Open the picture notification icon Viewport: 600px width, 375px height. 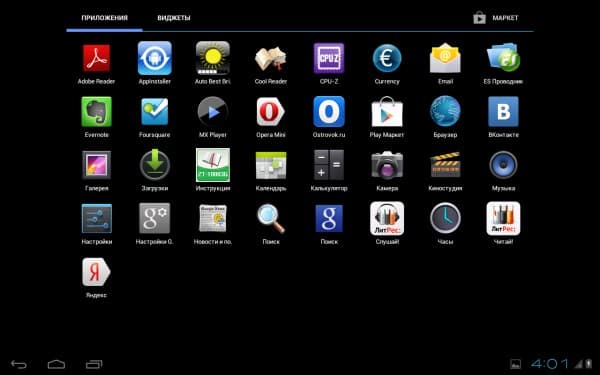pyautogui.click(x=515, y=364)
